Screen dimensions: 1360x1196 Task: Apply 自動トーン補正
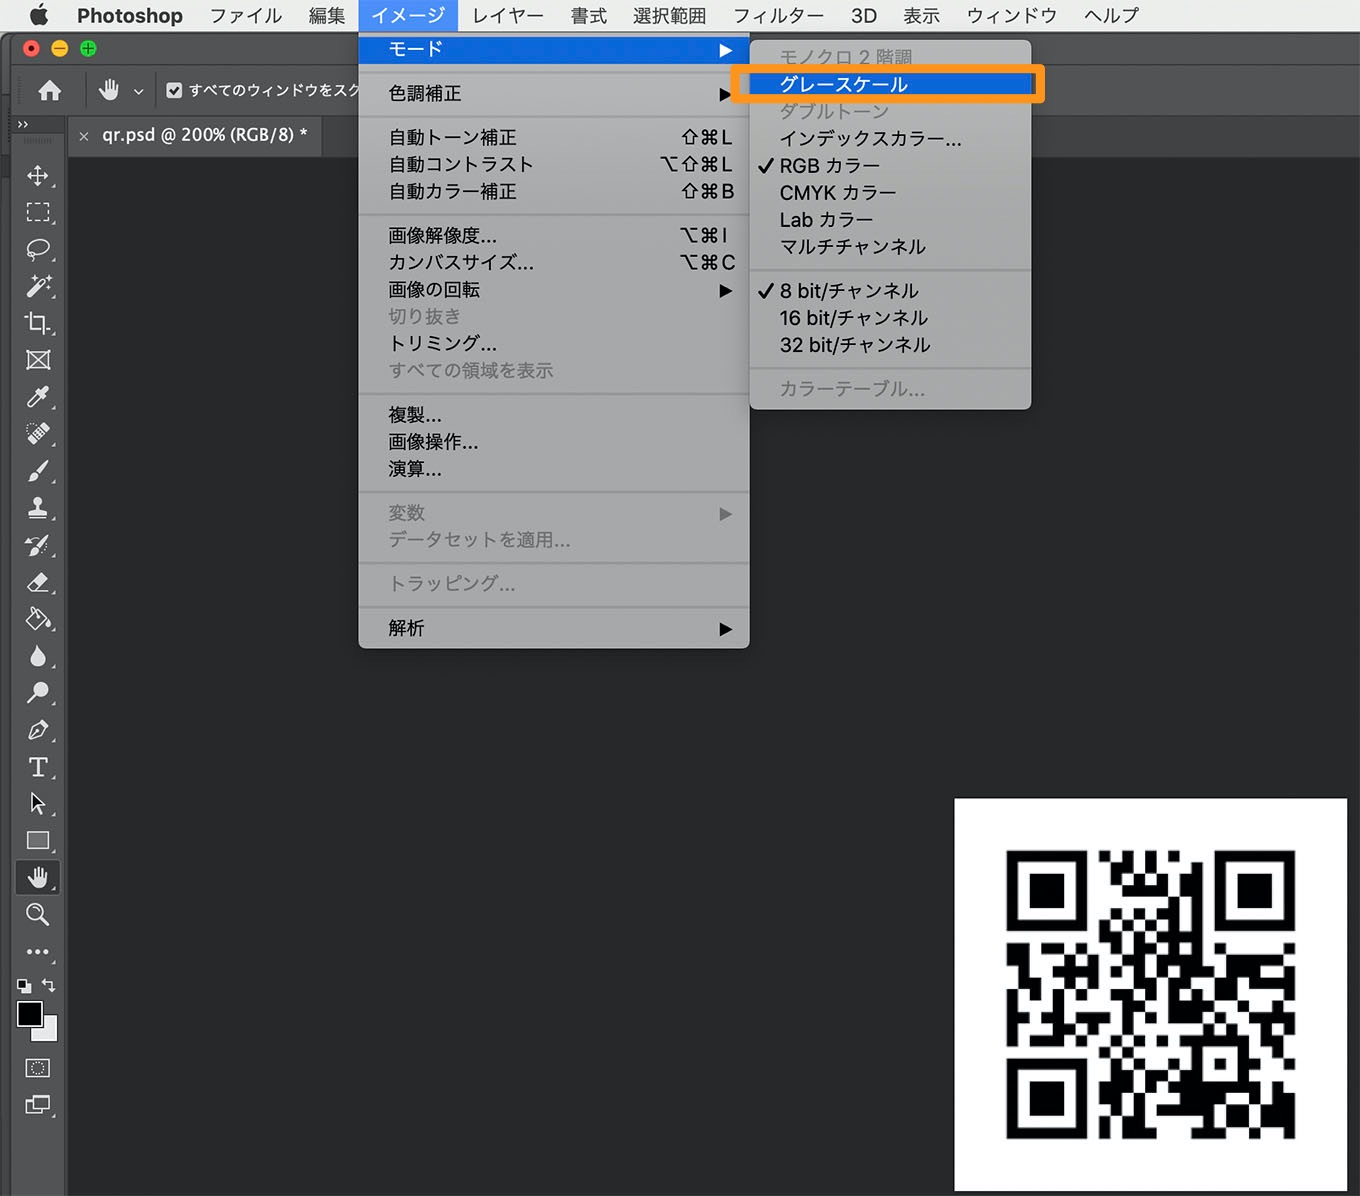554,138
